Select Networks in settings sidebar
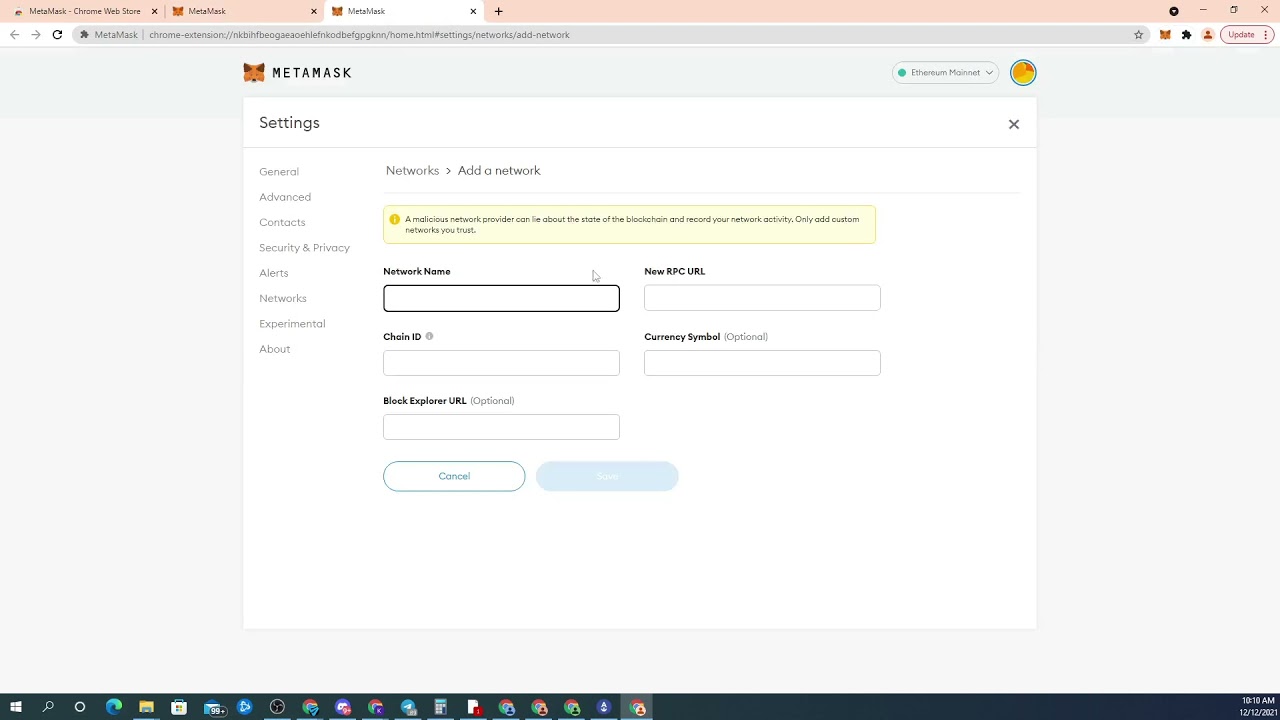Image resolution: width=1280 pixels, height=720 pixels. click(283, 298)
